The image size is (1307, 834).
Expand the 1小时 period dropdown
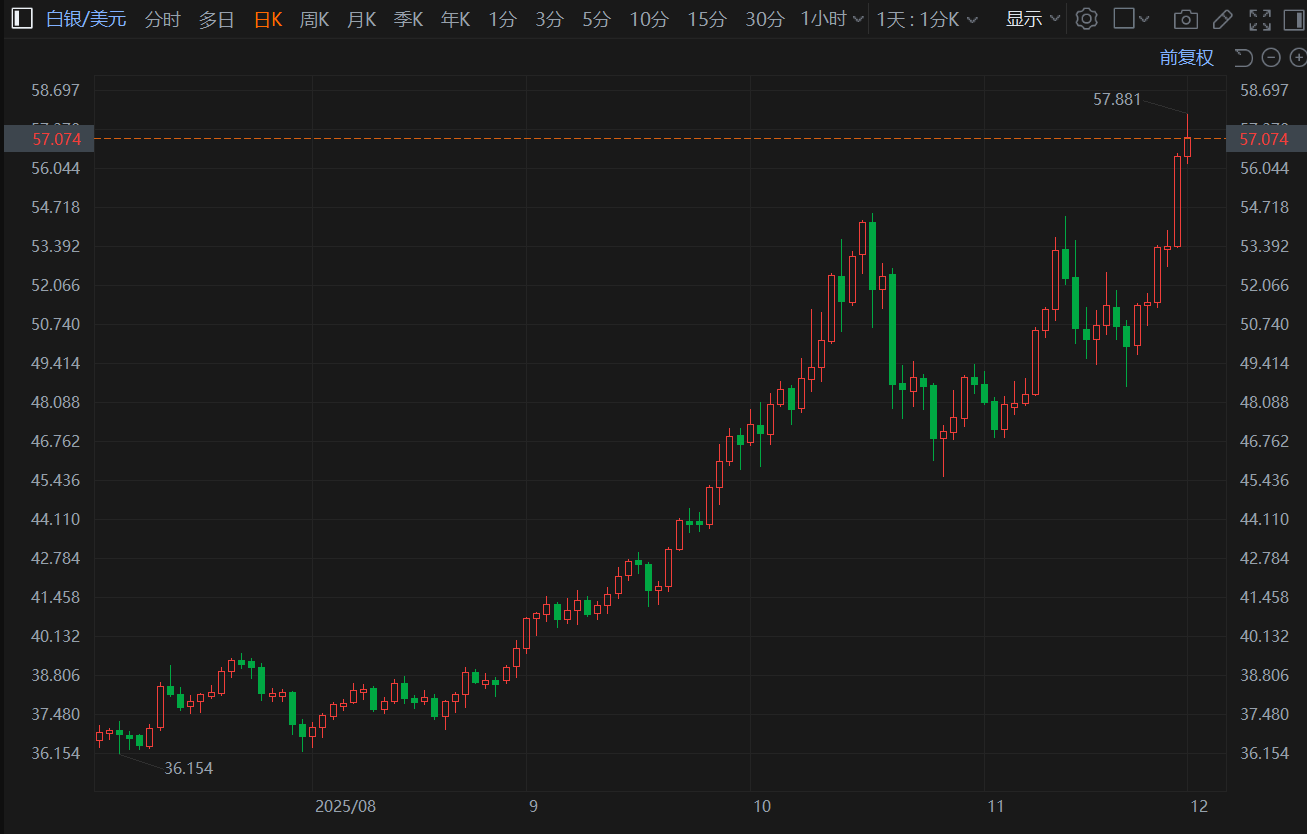pyautogui.click(x=832, y=19)
